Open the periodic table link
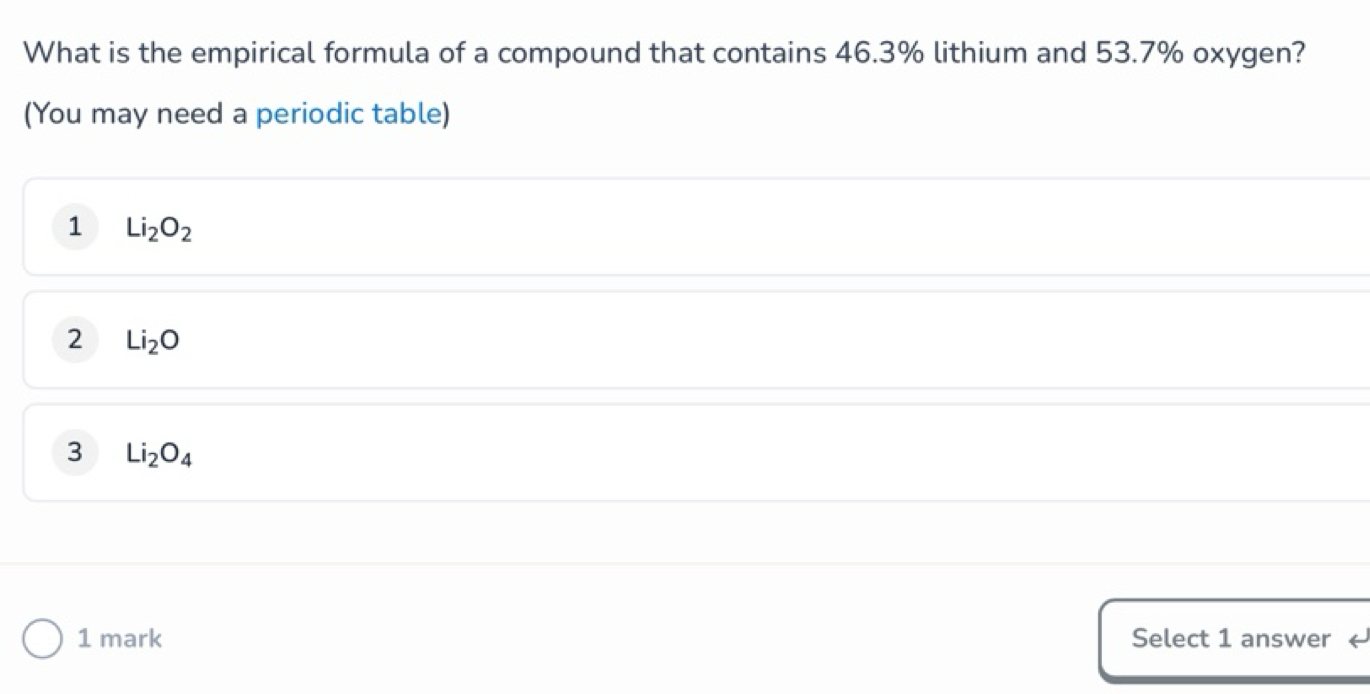 tap(349, 115)
